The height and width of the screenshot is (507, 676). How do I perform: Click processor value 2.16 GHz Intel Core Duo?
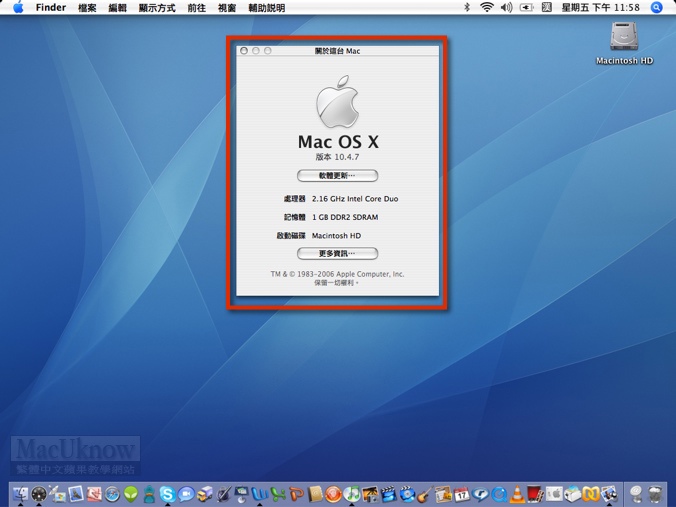pos(355,199)
